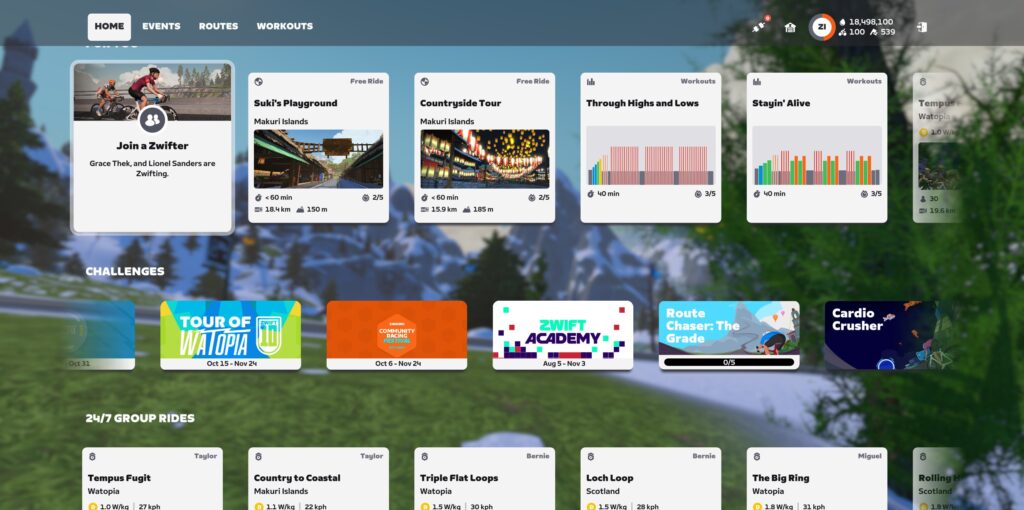This screenshot has width=1024, height=510.
Task: Open Countryside Tour lantern preview image
Action: pos(485,159)
